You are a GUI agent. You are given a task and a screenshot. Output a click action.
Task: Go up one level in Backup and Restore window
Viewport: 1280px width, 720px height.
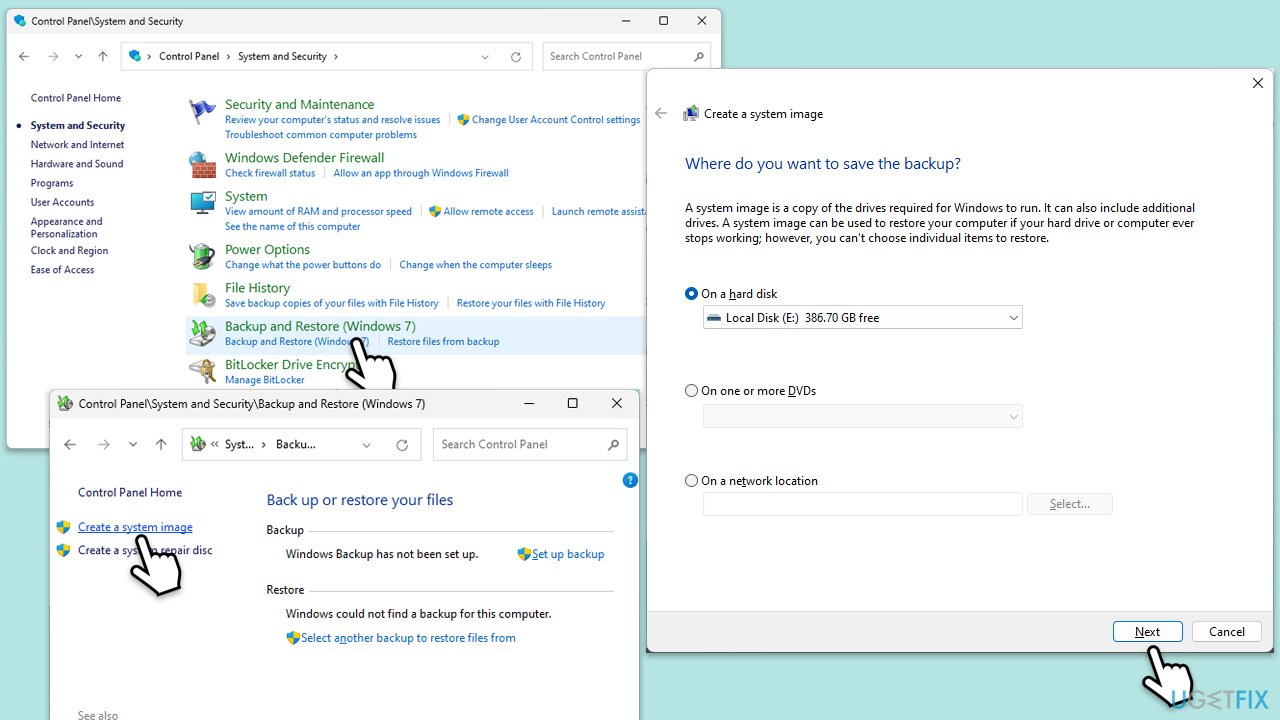tap(161, 445)
